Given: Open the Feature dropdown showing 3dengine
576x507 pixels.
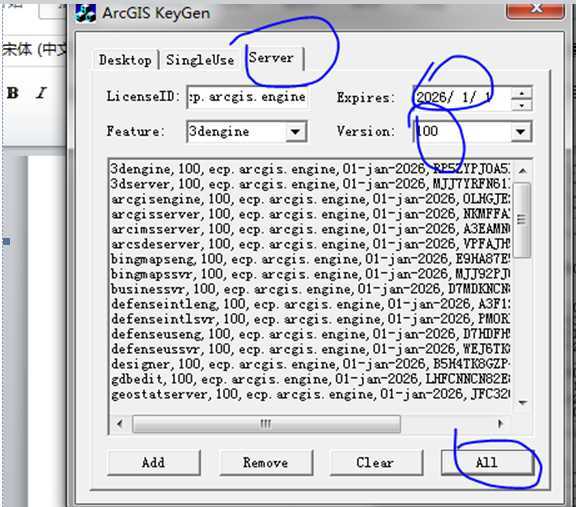Looking at the screenshot, I should 295,132.
